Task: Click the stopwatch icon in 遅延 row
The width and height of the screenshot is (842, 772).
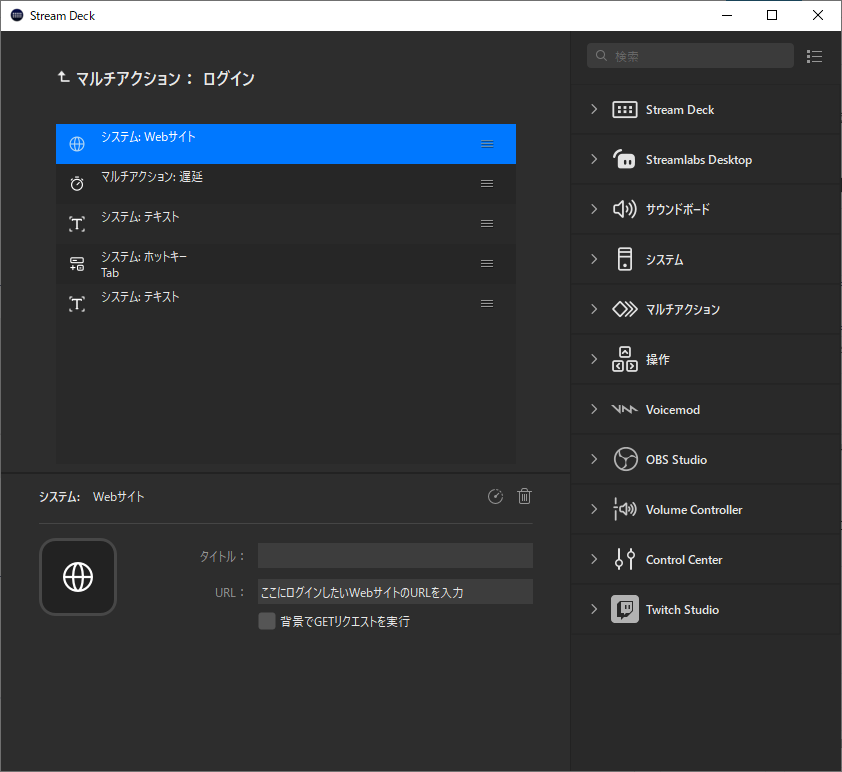Action: (77, 184)
